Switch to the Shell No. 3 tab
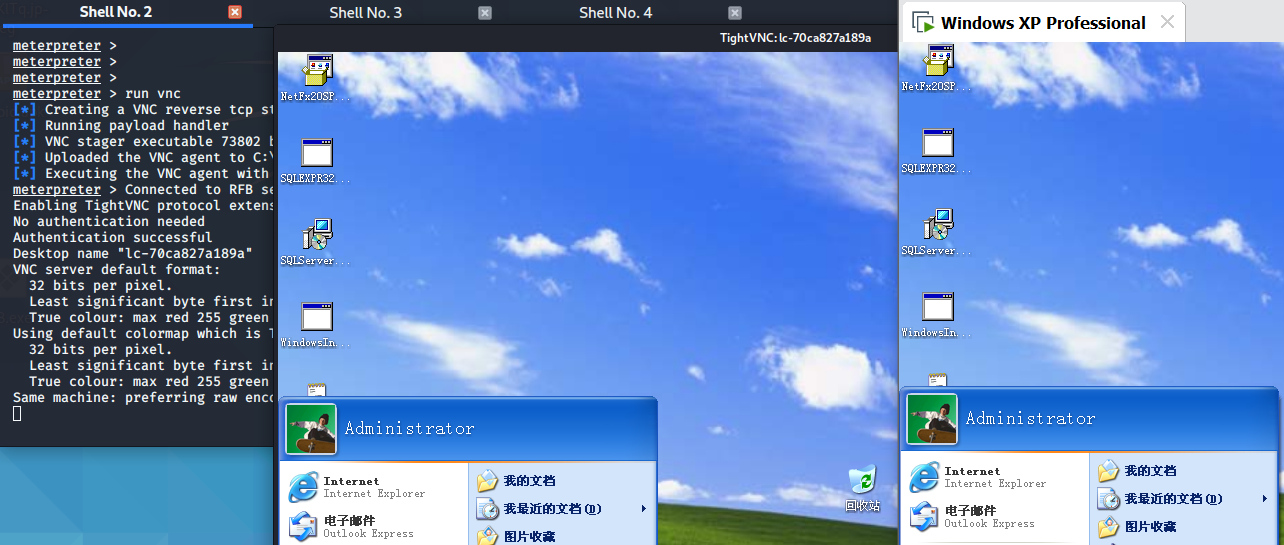Image resolution: width=1284 pixels, height=545 pixels. tap(366, 13)
